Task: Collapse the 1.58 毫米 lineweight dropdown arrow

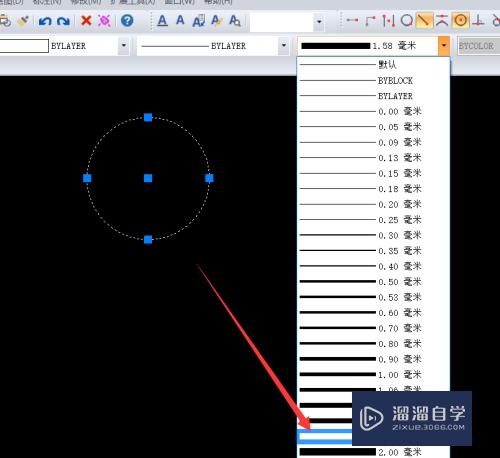Action: [x=444, y=45]
